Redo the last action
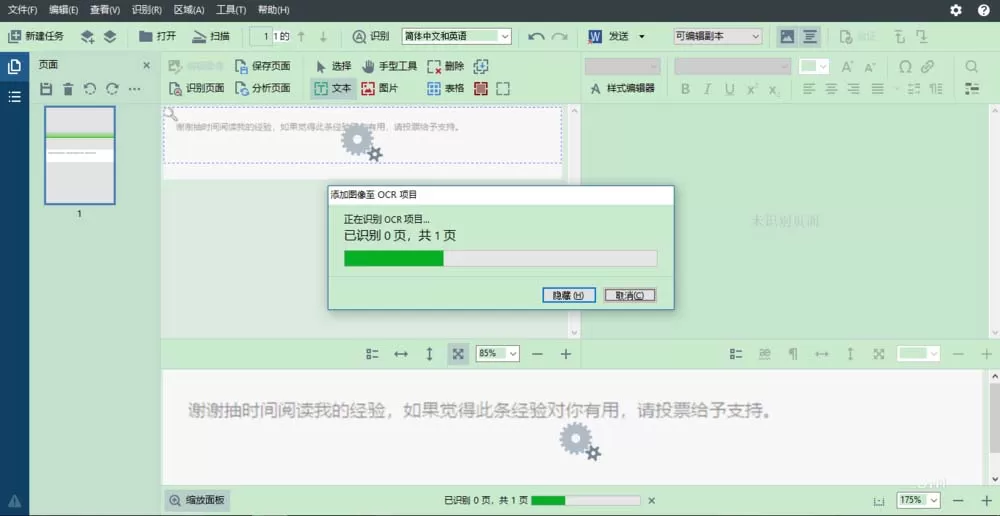This screenshot has height=516, width=1000. [x=559, y=37]
